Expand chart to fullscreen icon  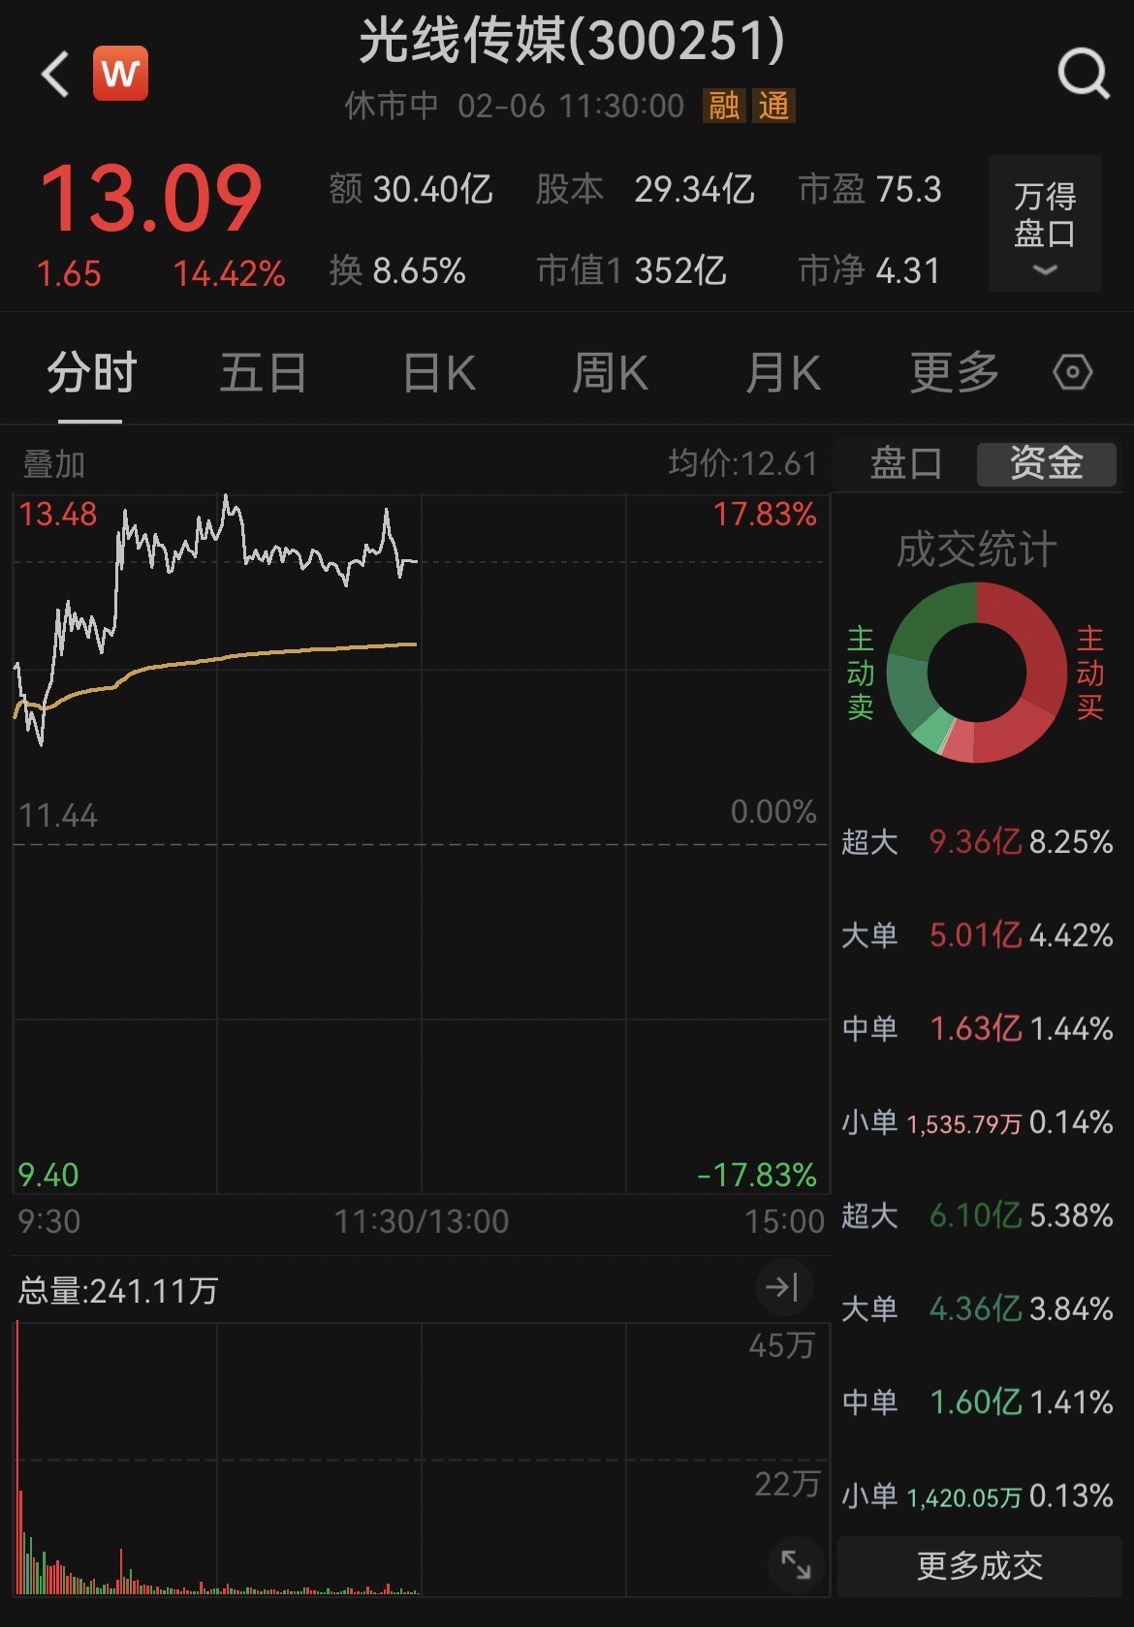tap(795, 1564)
